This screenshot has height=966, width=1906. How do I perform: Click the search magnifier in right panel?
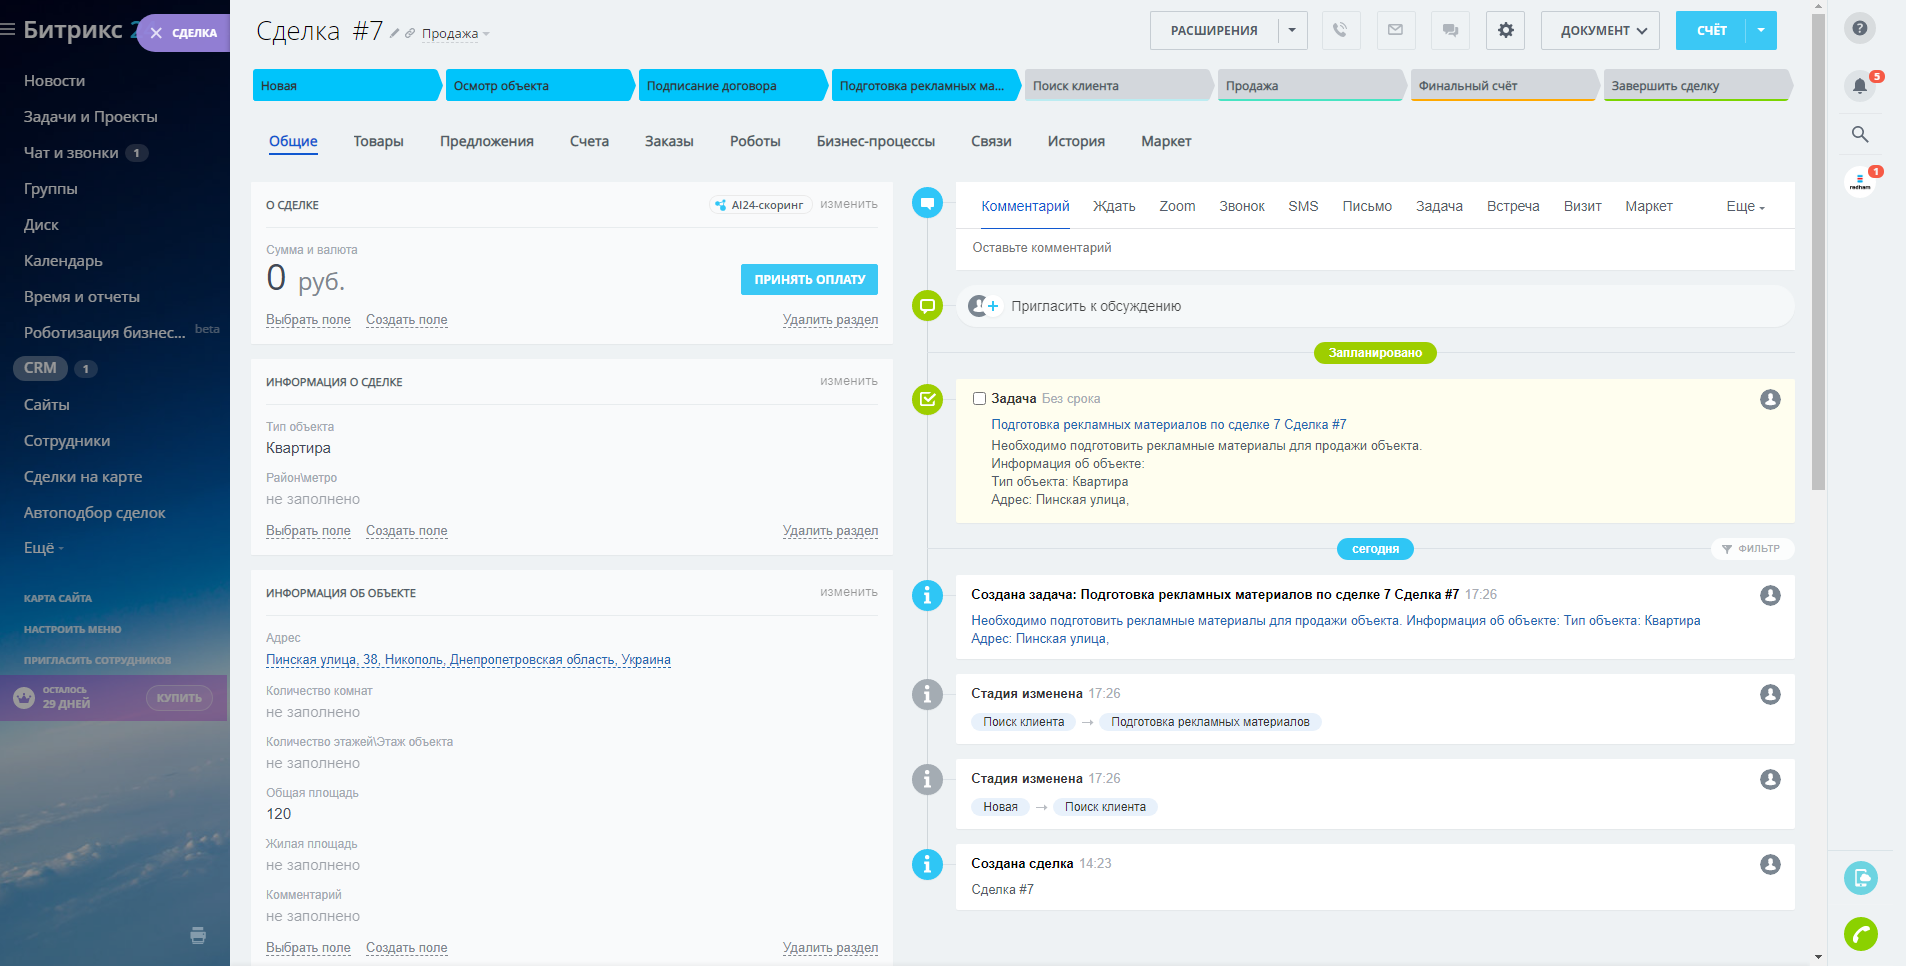pos(1860,134)
